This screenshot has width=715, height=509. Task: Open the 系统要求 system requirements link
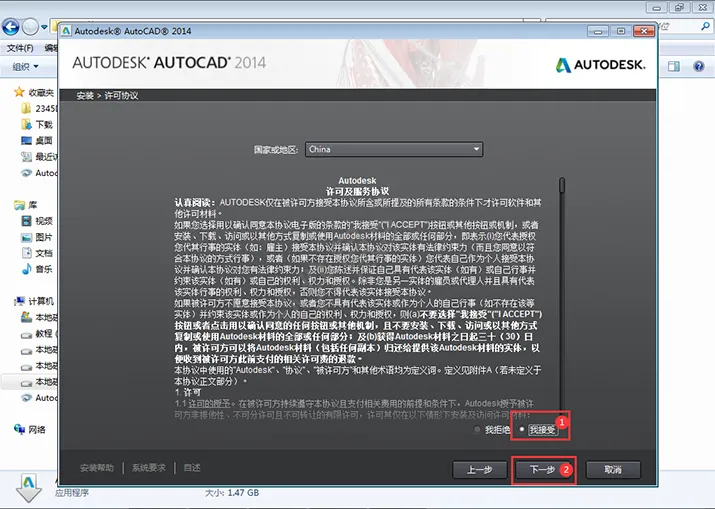click(x=149, y=468)
